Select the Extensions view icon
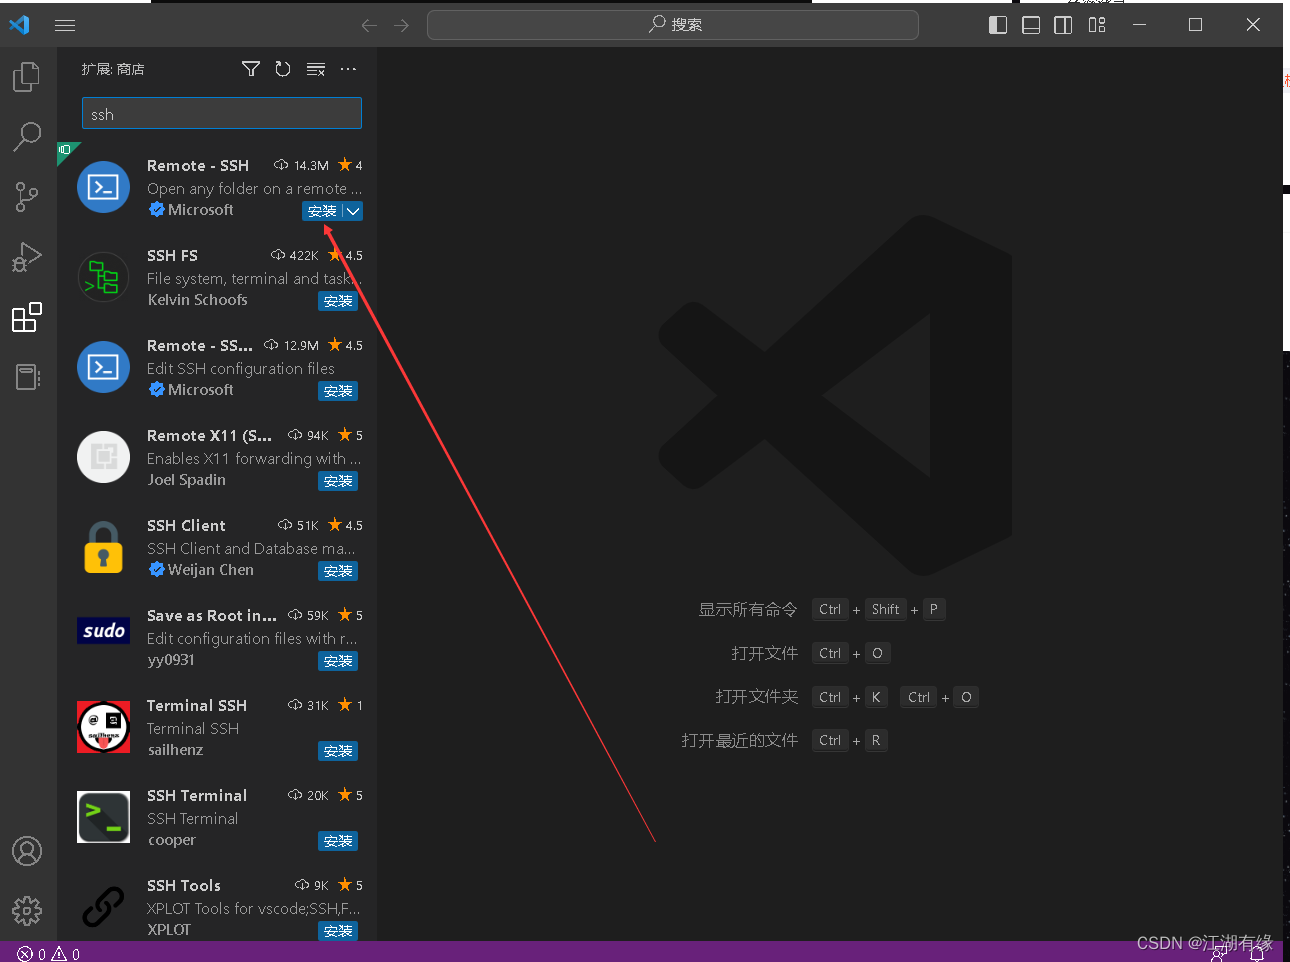1290x962 pixels. (27, 317)
